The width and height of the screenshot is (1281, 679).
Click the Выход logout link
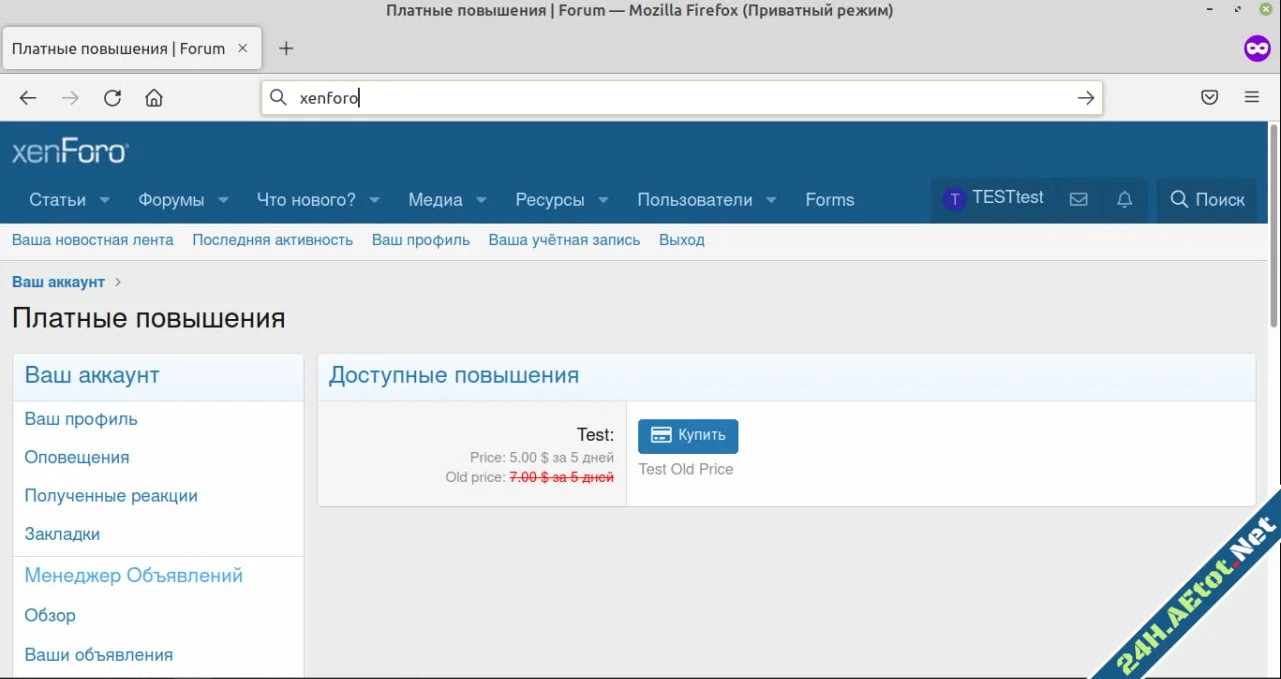coord(681,240)
